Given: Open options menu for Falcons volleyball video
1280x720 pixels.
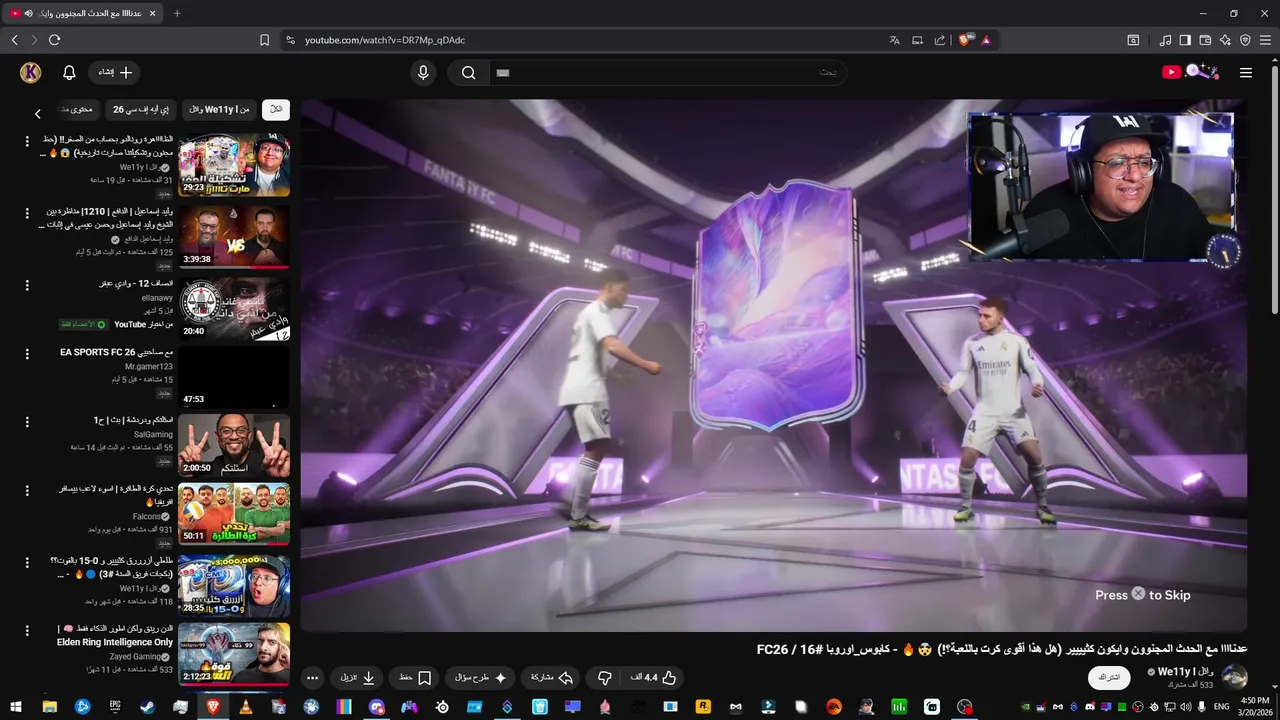Looking at the screenshot, I should coord(27,491).
